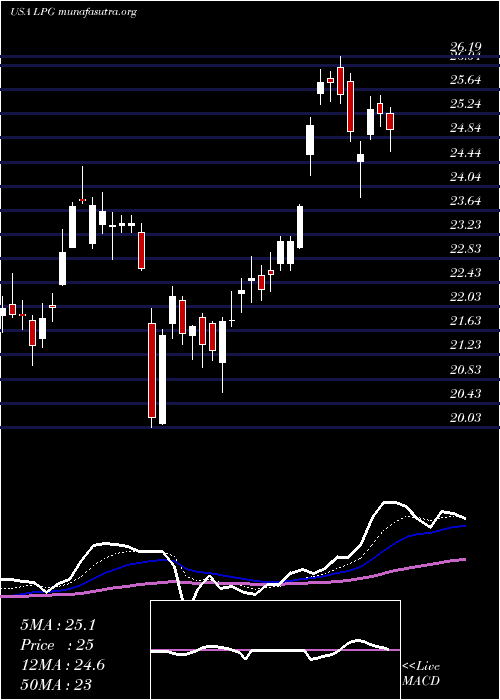Image resolution: width=500 pixels, height=700 pixels.
Task: Click the last red candlestick on the chart
Action: 390,121
